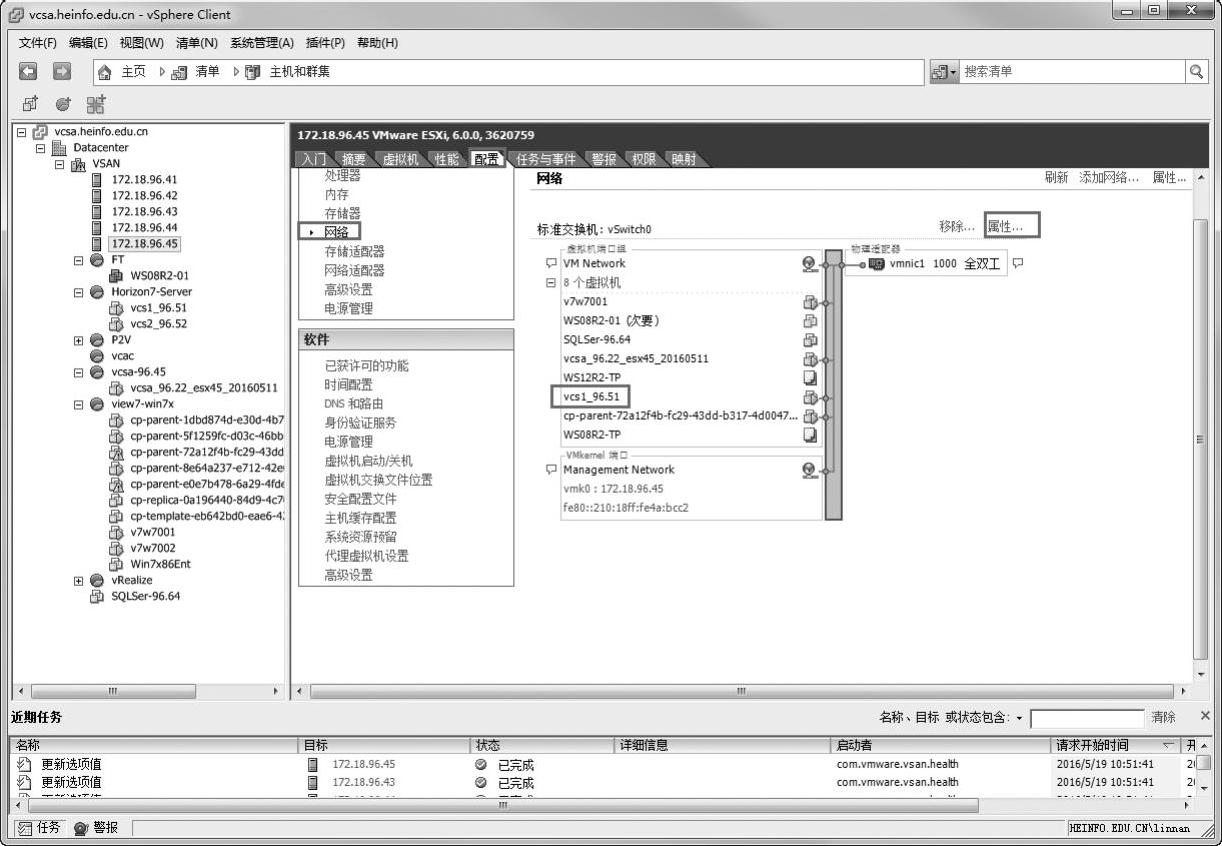Screen dimensions: 1222x846
Task: Click the Management Network info balloon icon
Action: click(551, 470)
